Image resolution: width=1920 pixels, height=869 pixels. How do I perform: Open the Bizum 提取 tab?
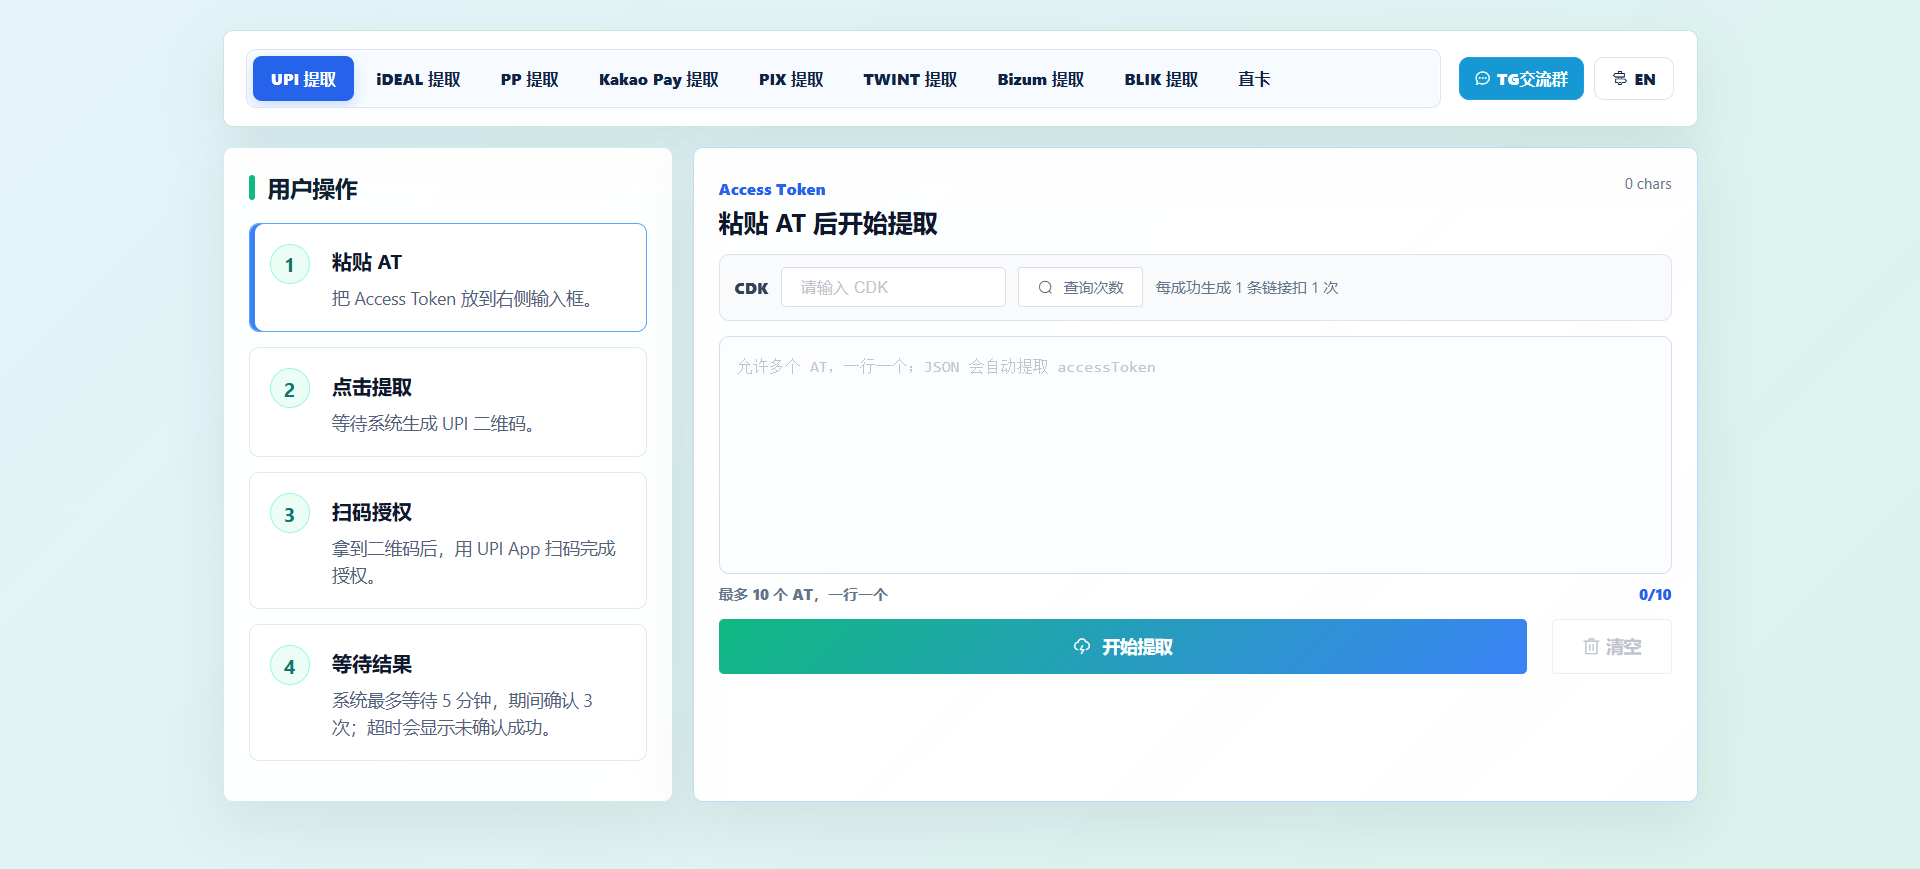[1041, 79]
